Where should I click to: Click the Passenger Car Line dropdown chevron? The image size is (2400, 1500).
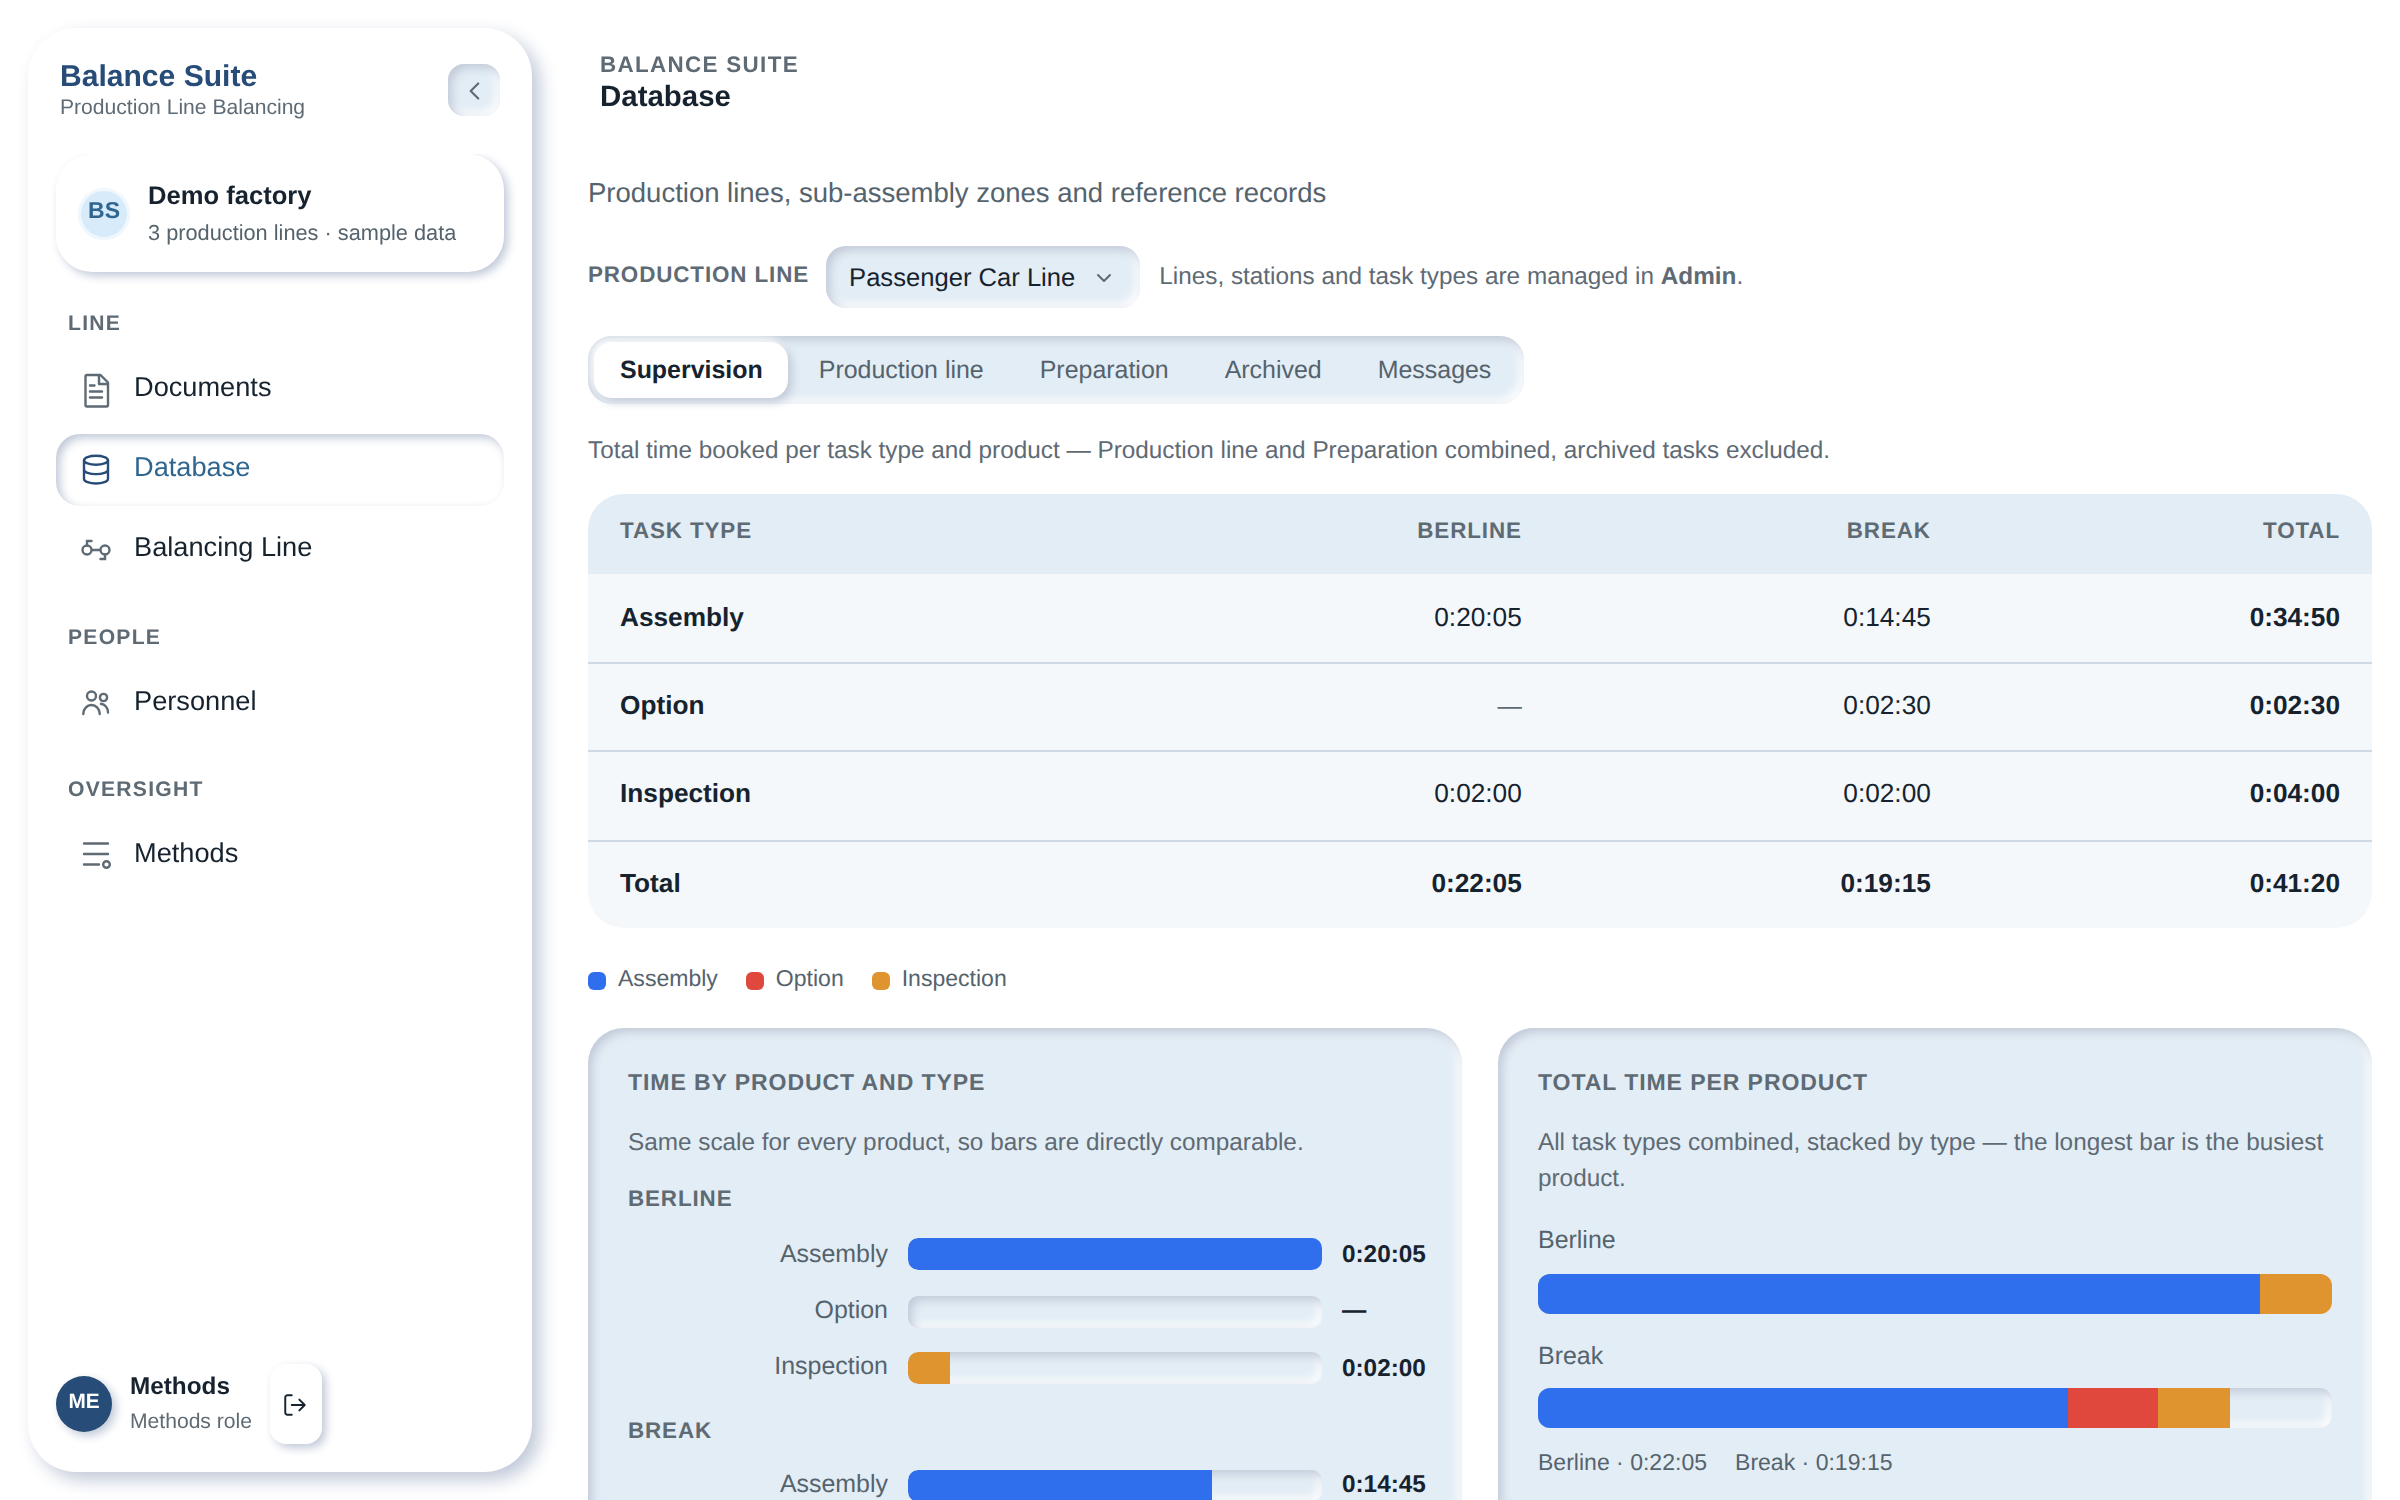point(1104,278)
